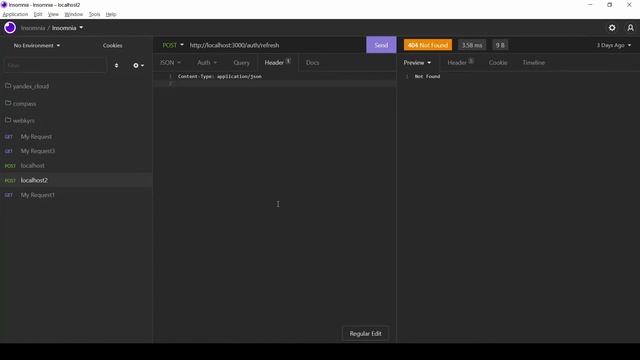Select the My Request3 item

76,151
